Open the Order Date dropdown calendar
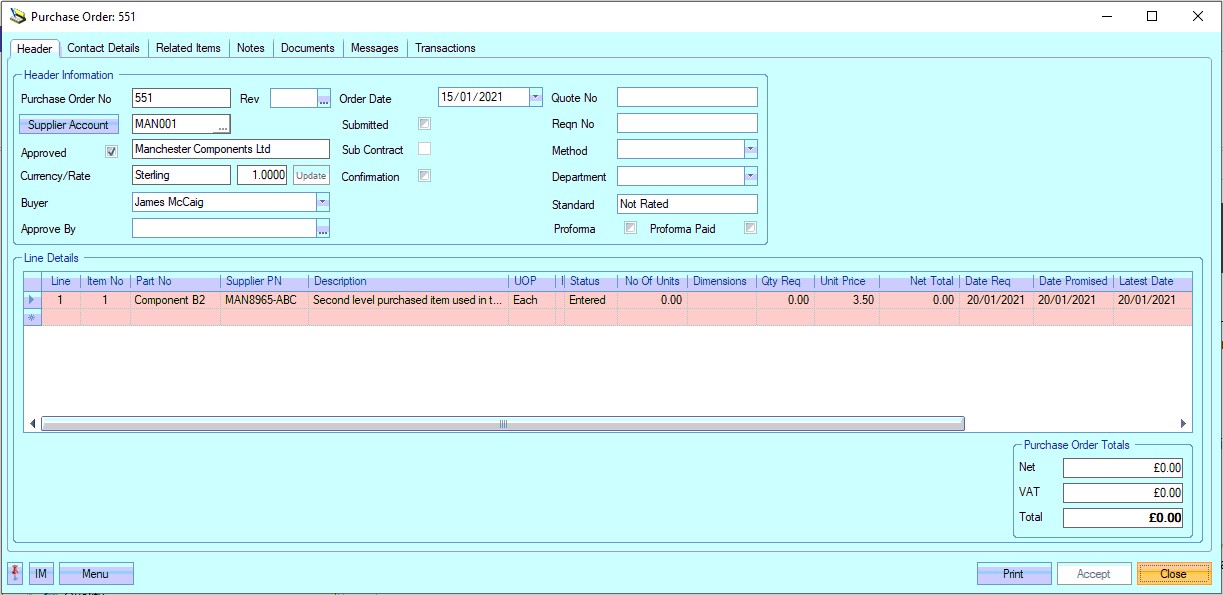Image resolution: width=1223 pixels, height=595 pixels. click(535, 97)
